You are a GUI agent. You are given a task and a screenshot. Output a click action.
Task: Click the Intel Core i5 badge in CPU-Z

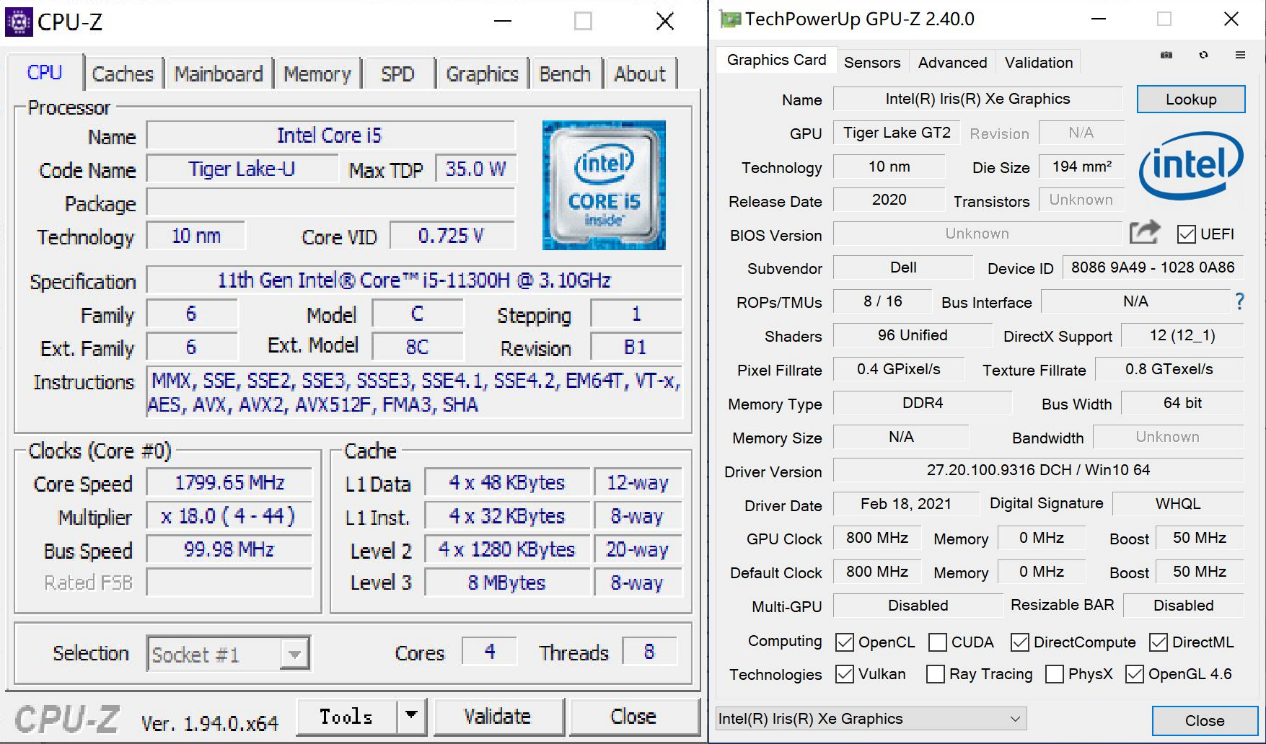click(604, 185)
